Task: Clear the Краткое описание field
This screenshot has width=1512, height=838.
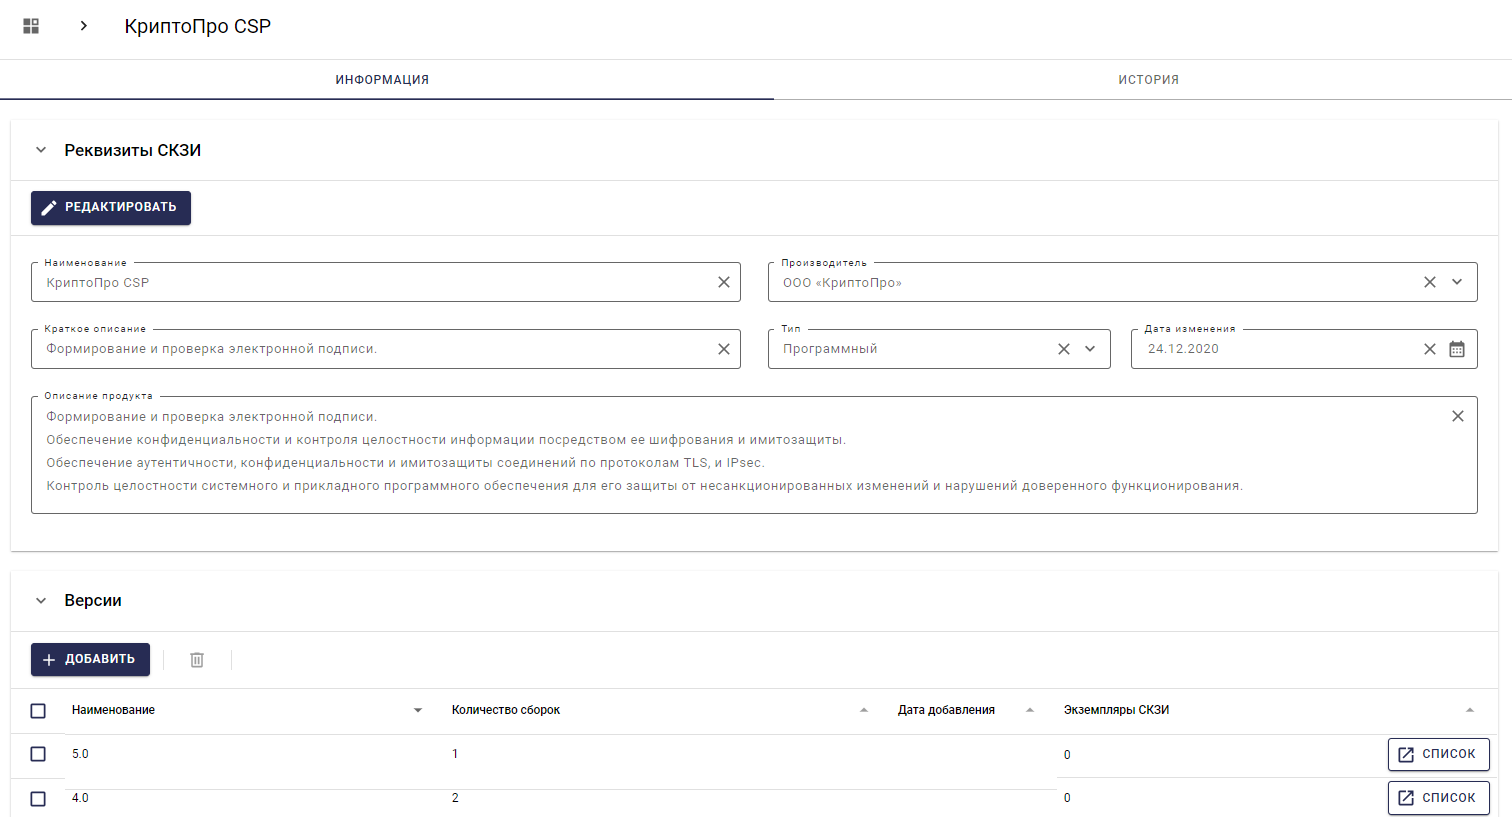Action: click(724, 349)
